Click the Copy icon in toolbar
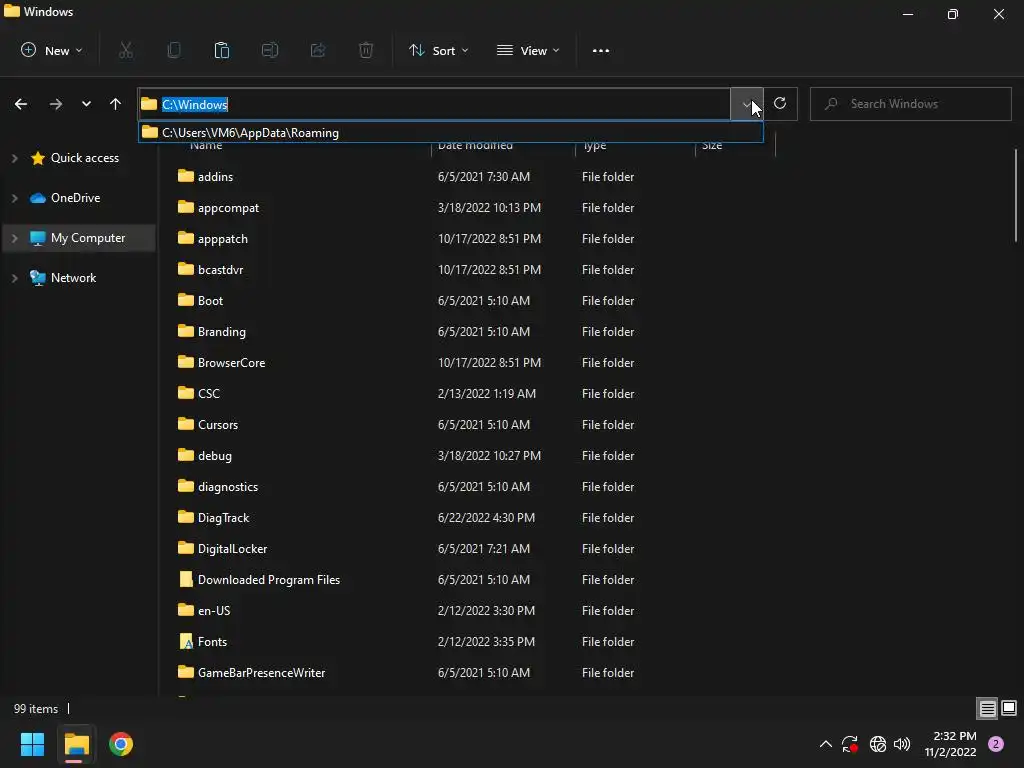This screenshot has height=768, width=1024. tap(174, 50)
